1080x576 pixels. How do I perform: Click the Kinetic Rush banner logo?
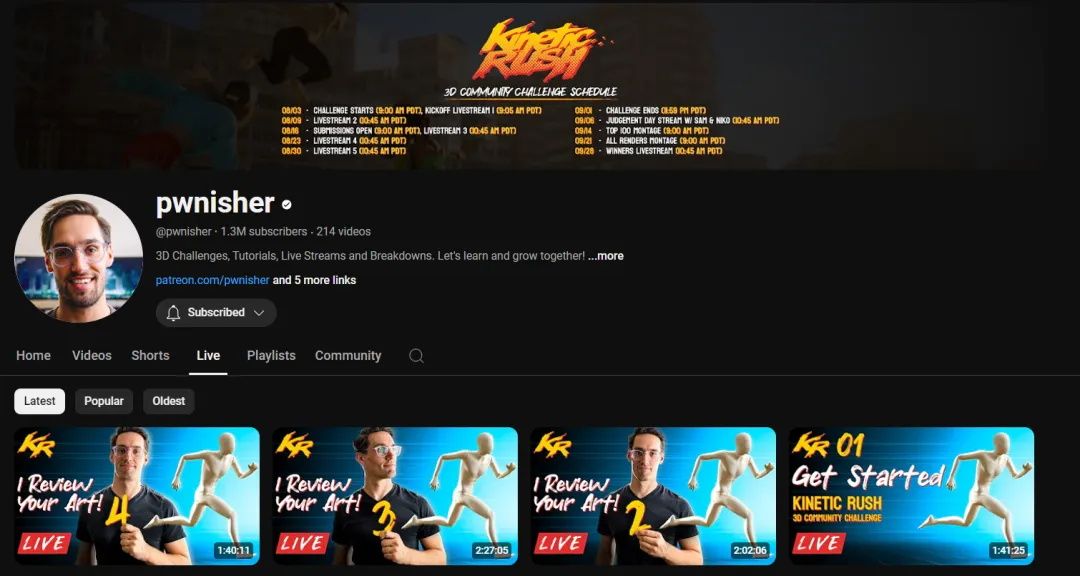pos(539,49)
